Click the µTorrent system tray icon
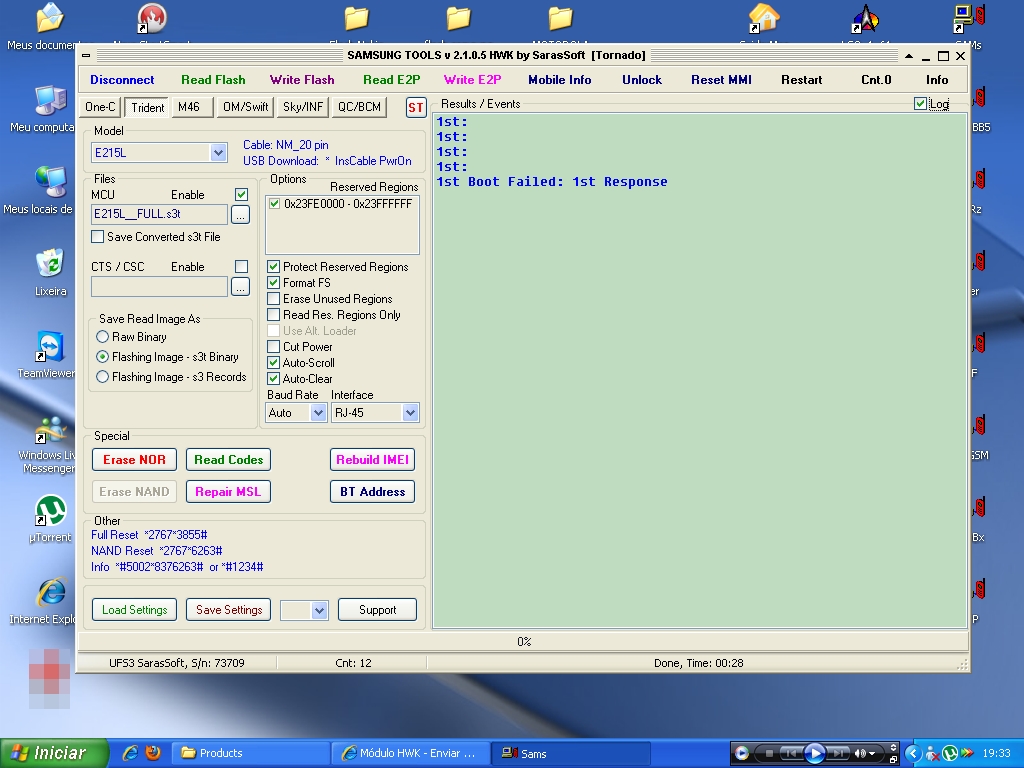The height and width of the screenshot is (768, 1024). pos(950,753)
